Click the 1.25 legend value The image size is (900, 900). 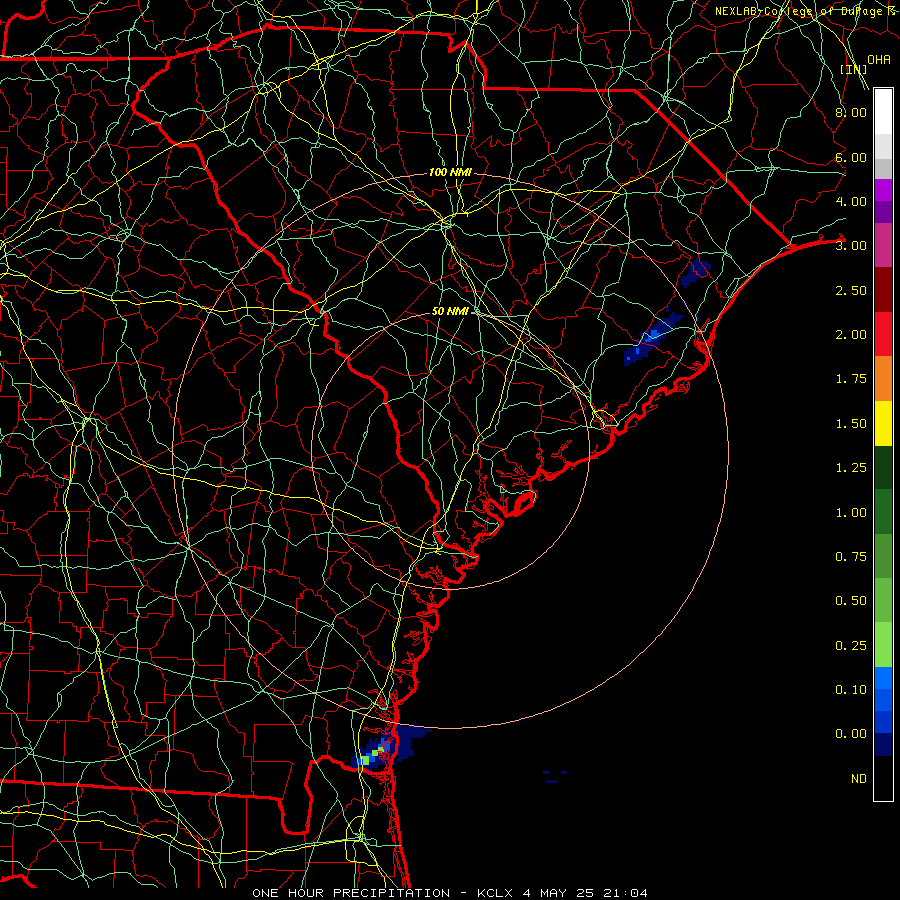(851, 468)
